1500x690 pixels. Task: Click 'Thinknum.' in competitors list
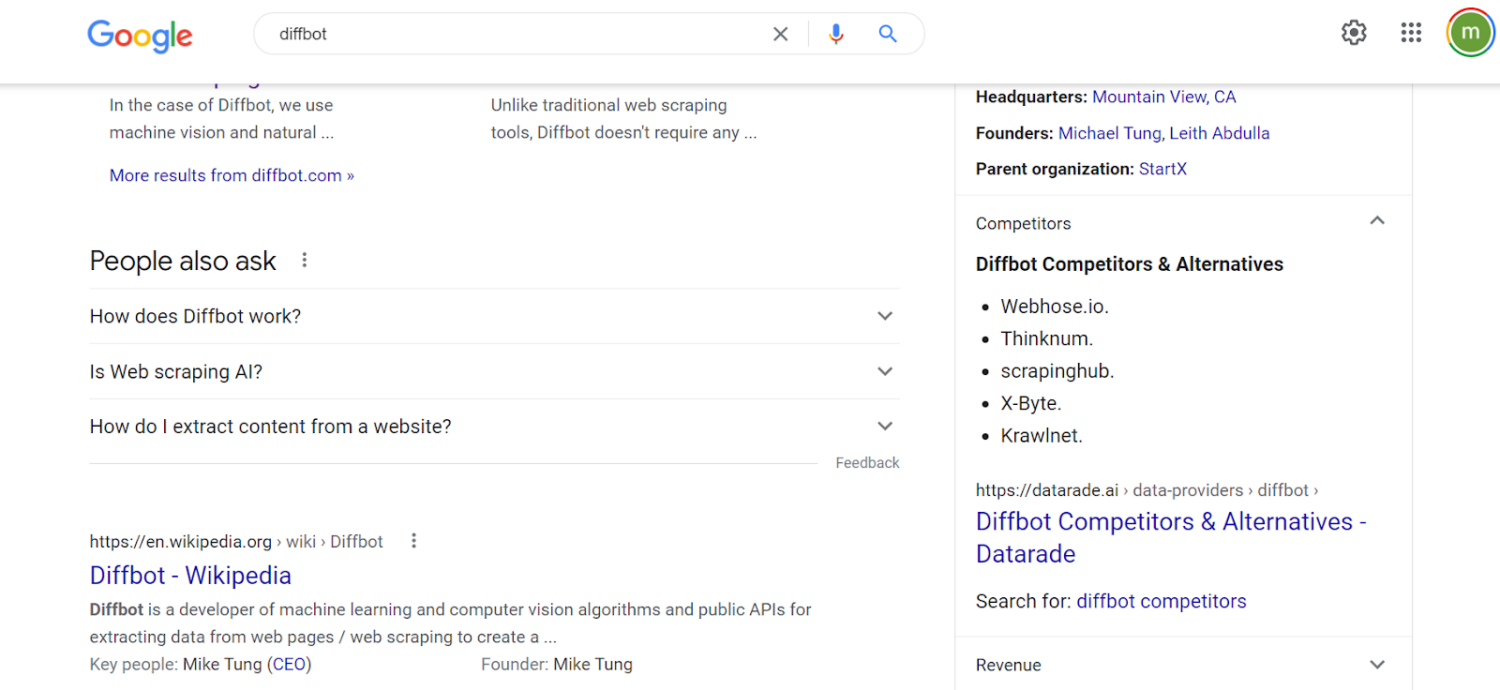1046,339
